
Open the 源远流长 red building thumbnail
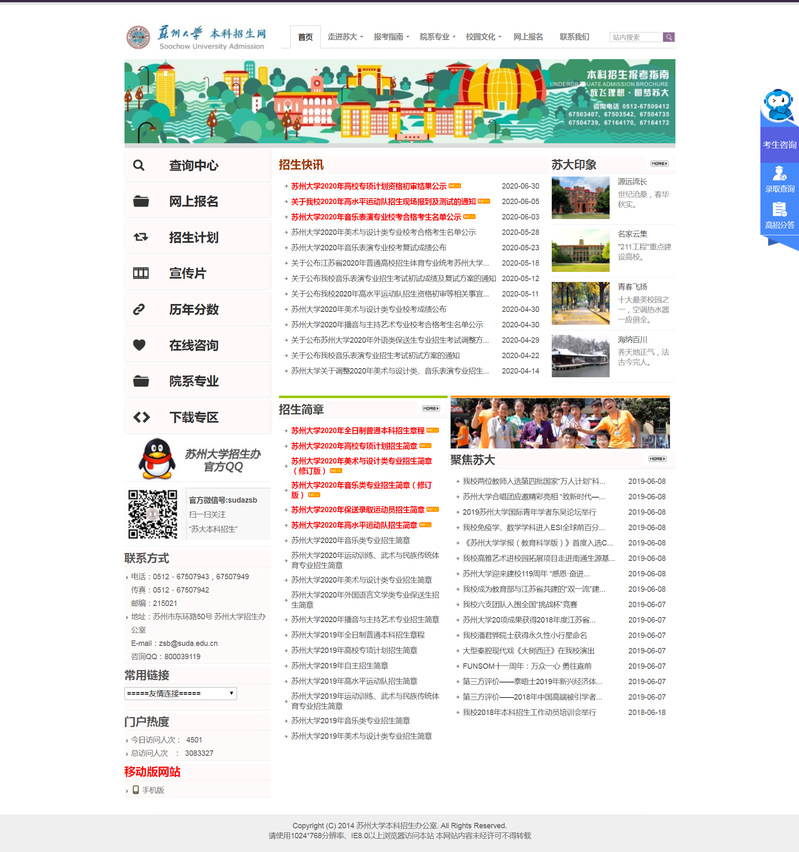pos(580,198)
